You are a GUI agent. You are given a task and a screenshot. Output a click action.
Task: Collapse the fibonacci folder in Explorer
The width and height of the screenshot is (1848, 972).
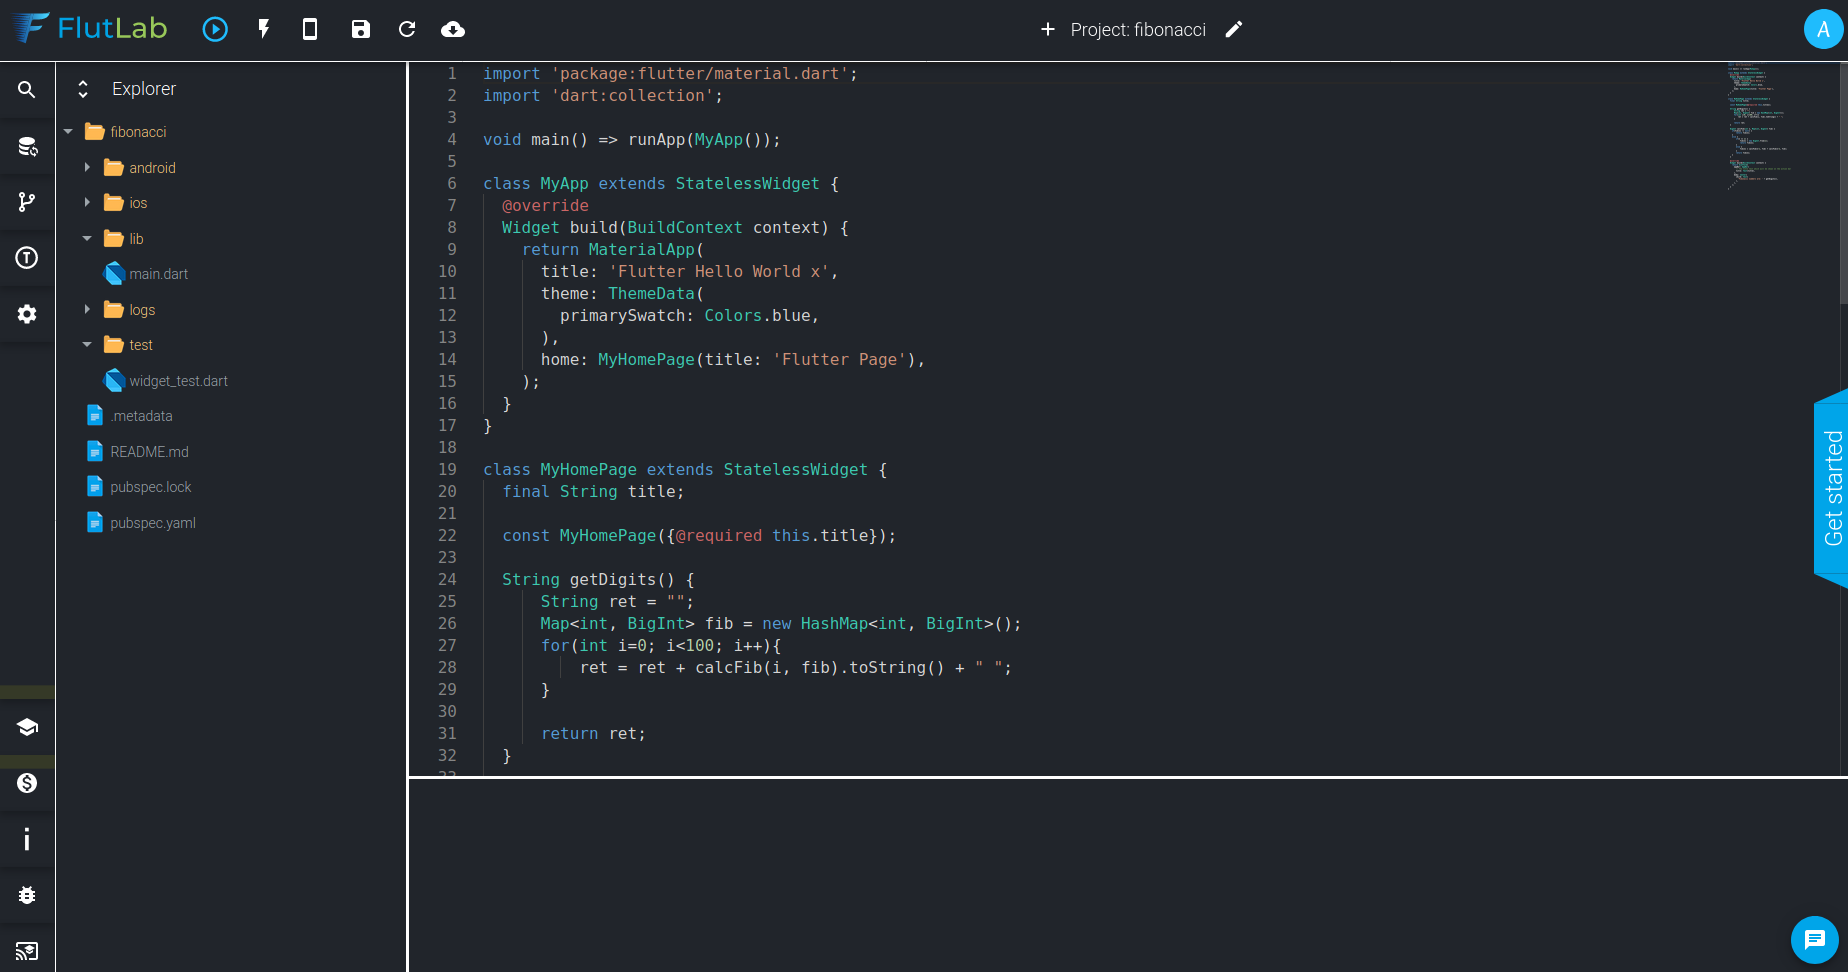[68, 131]
